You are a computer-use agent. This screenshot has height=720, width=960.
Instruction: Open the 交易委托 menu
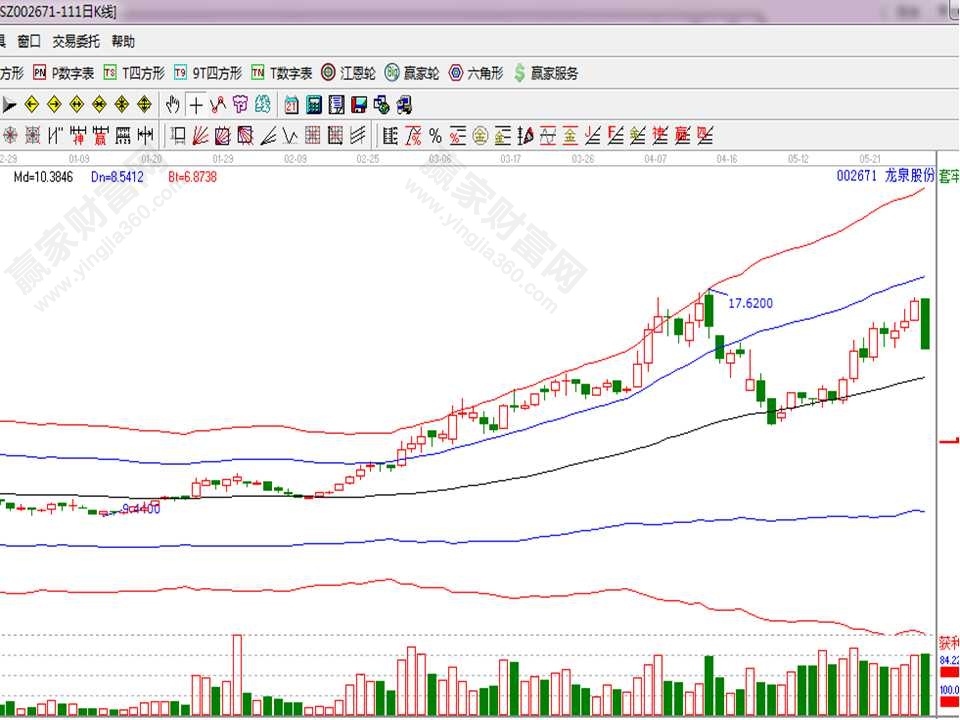(x=76, y=41)
